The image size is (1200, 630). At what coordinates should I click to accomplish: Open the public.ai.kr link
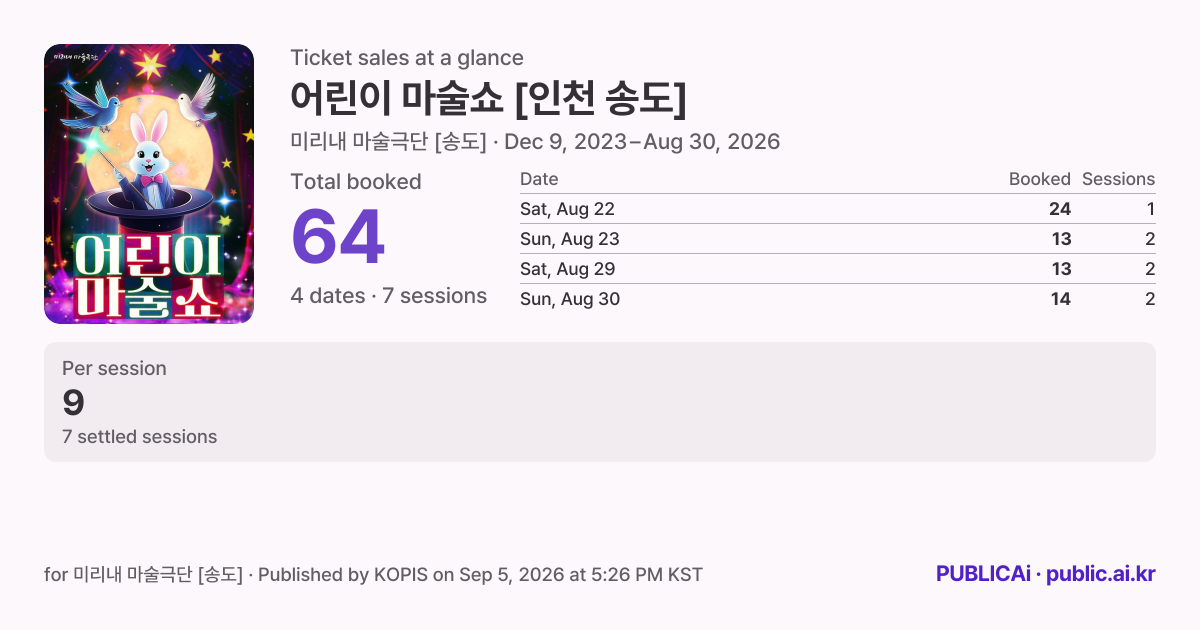1101,574
